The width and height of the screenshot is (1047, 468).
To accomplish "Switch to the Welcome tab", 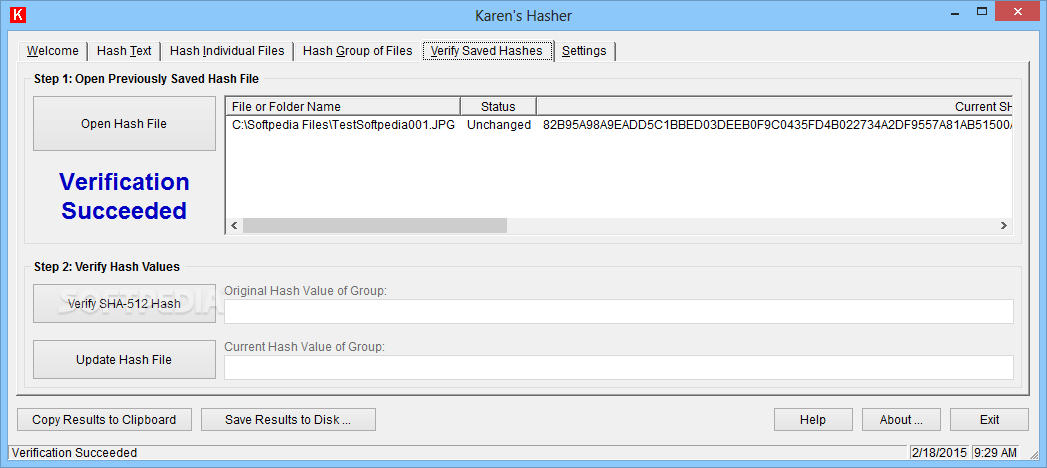I will 53,51.
